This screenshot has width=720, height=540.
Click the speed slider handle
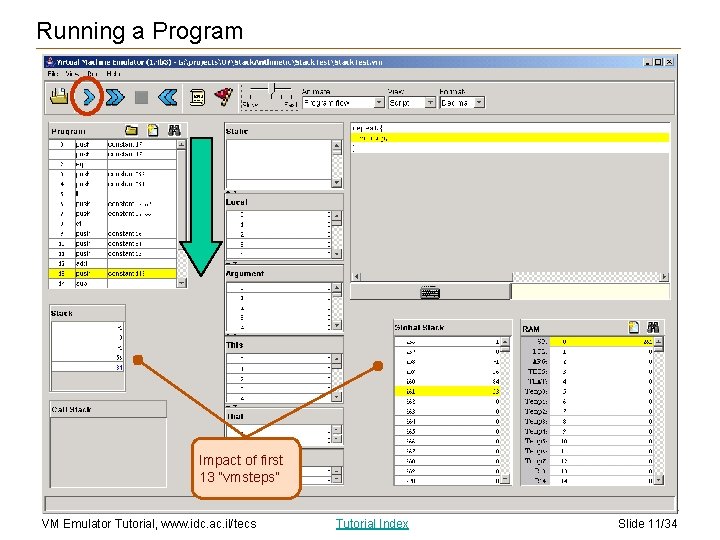point(274,88)
